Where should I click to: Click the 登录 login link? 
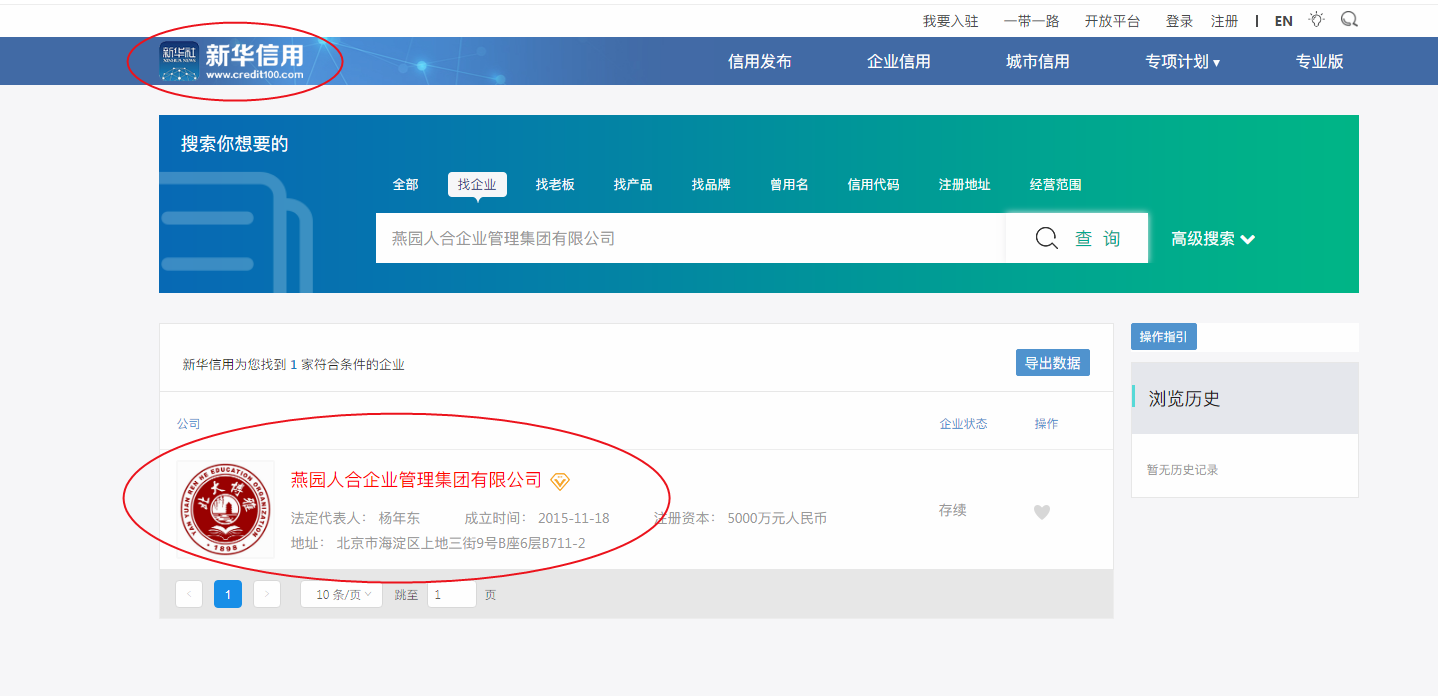pos(1179,21)
